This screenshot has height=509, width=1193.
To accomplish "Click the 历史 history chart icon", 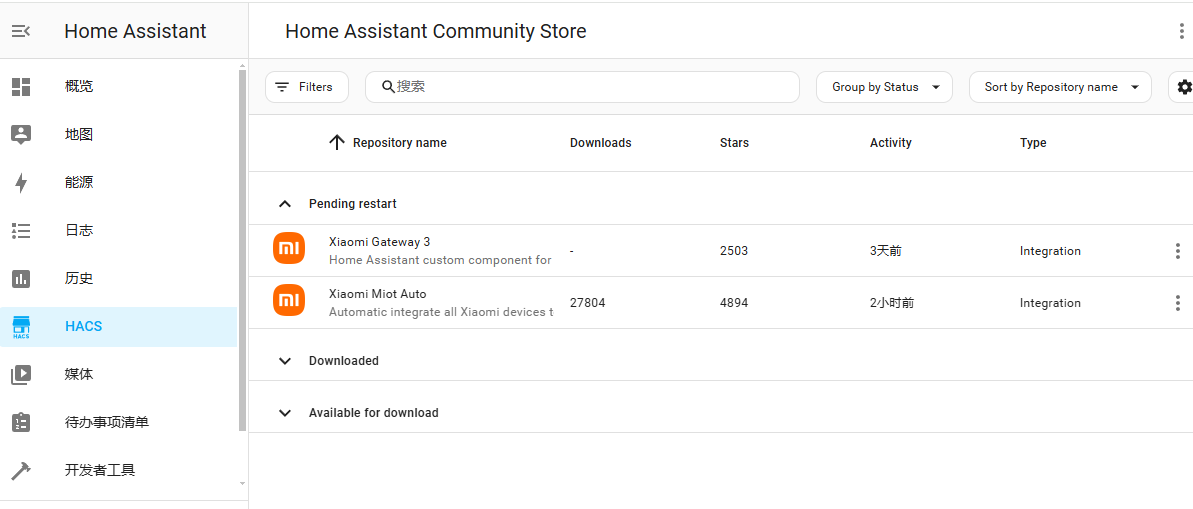I will click(x=21, y=278).
